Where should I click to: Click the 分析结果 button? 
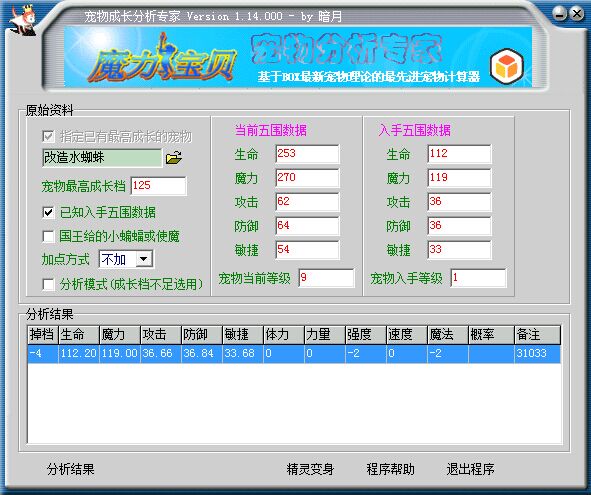coord(70,469)
